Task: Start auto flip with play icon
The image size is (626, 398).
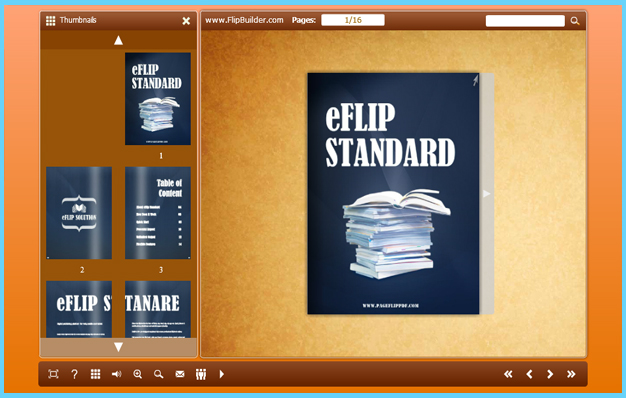Action: pyautogui.click(x=222, y=374)
